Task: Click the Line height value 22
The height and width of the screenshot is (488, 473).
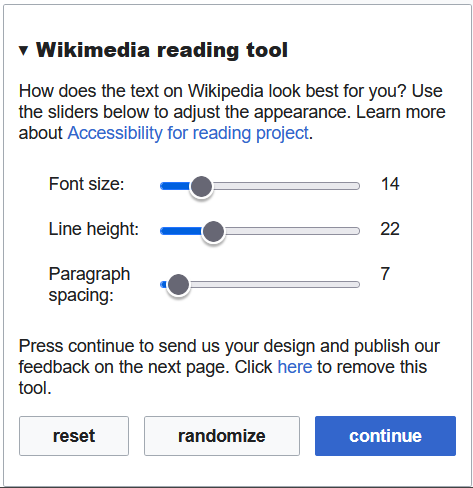Action: pyautogui.click(x=390, y=229)
